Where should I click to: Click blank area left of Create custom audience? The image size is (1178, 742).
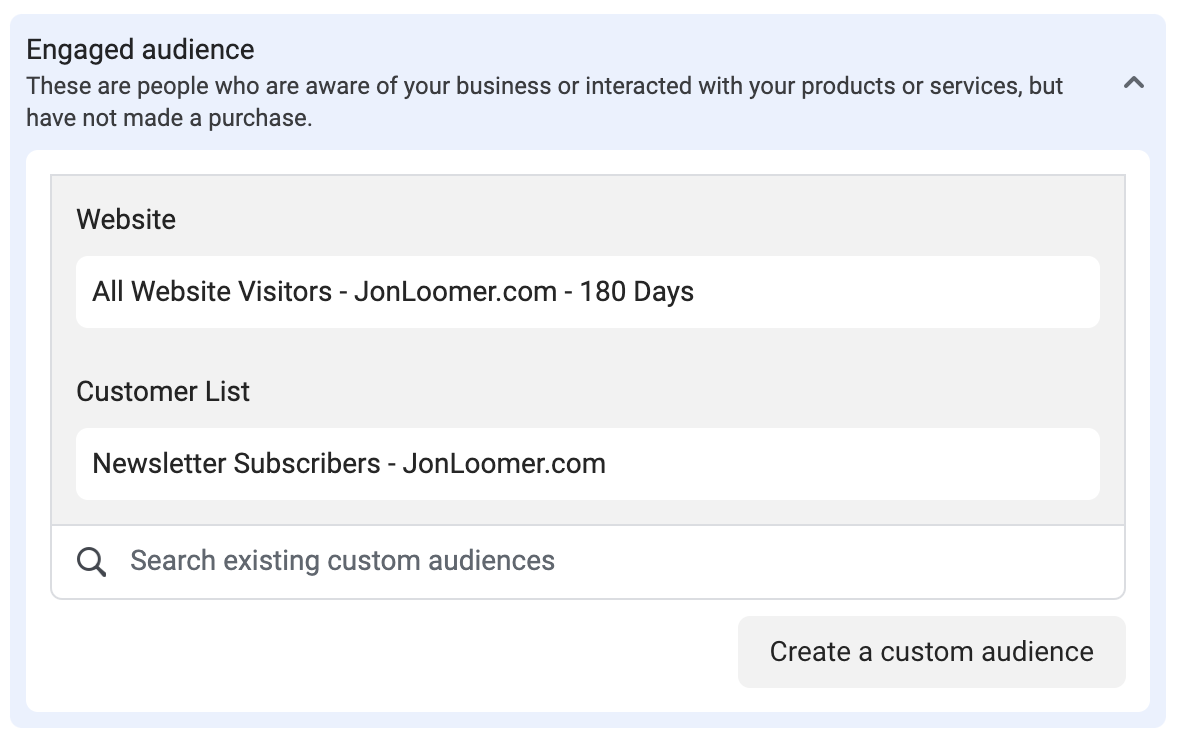click(x=391, y=652)
